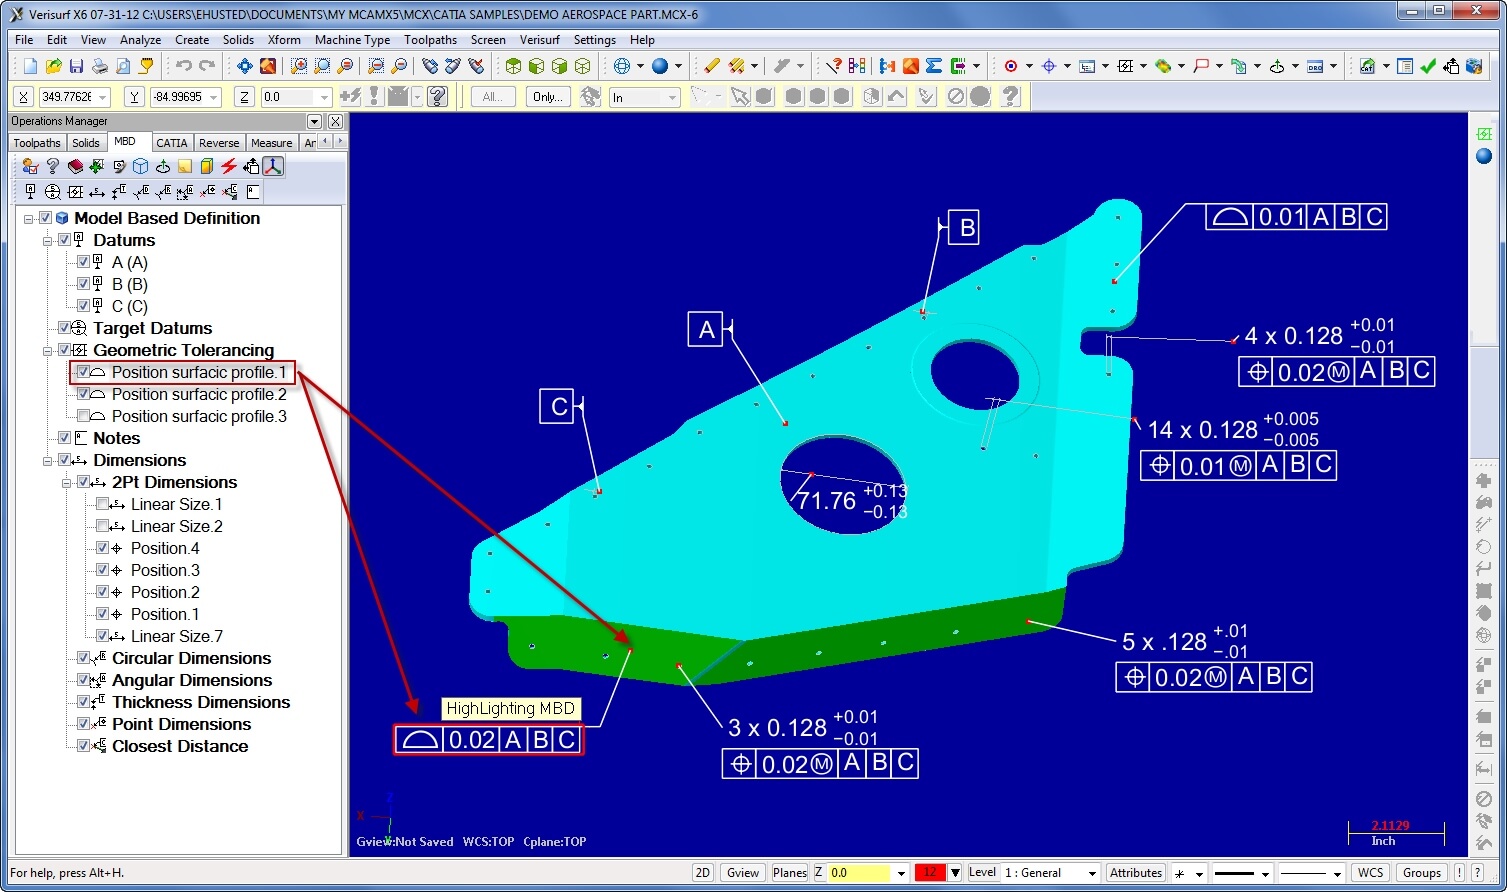Screen dimensions: 1507x892
Task: Click the user with checkbox icon in MBD toolbar
Action: [30, 166]
